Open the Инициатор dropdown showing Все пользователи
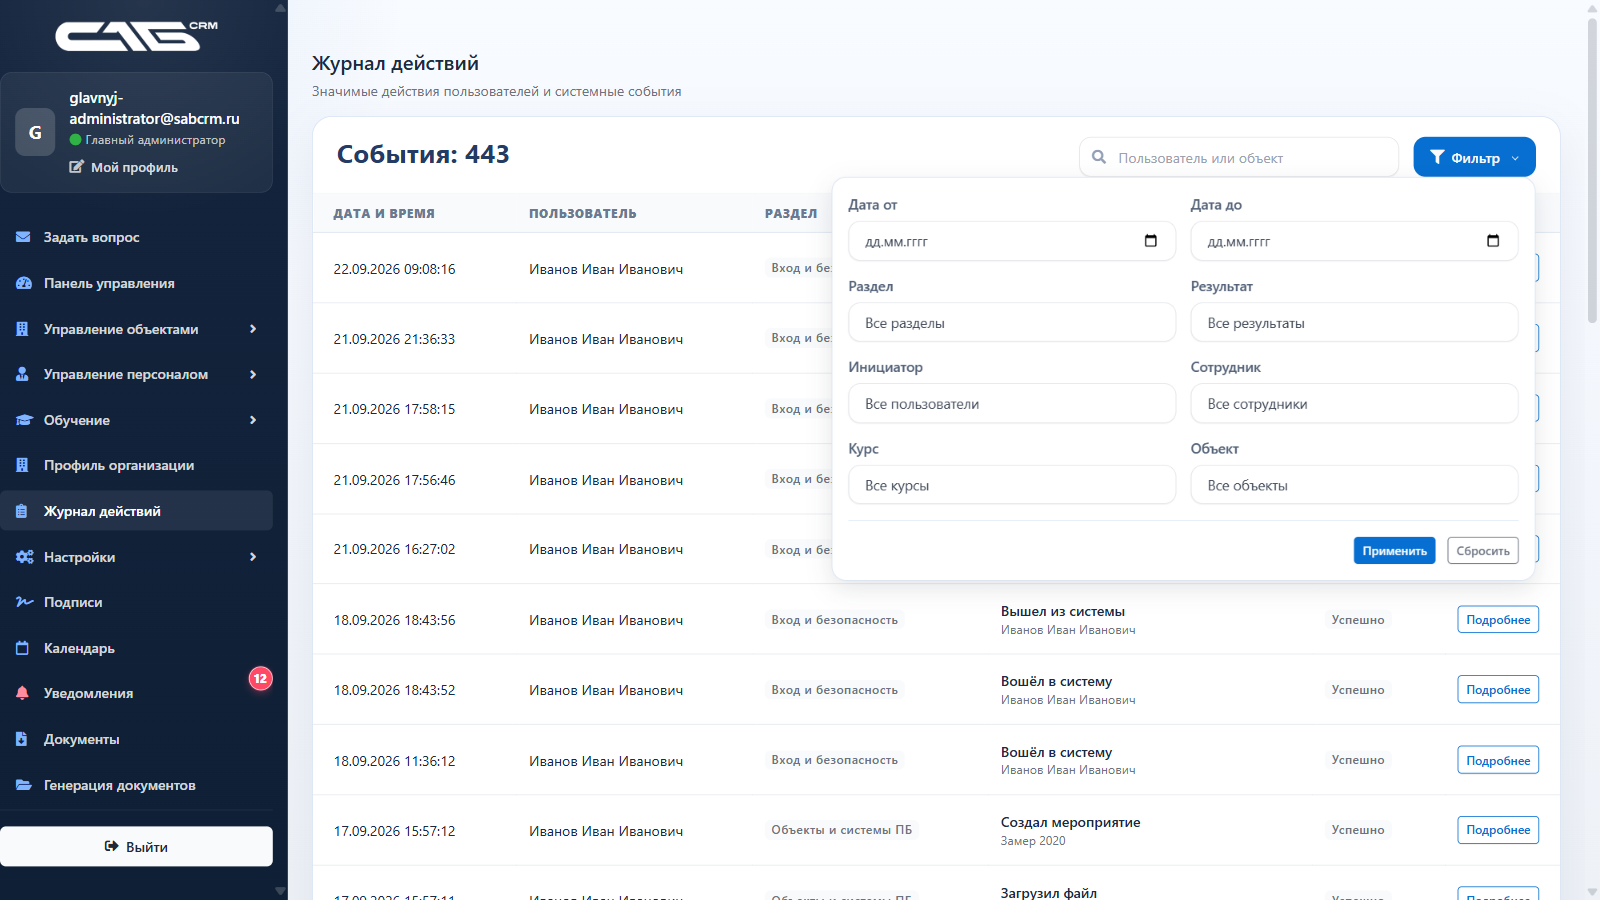This screenshot has height=900, width=1600. point(1012,404)
